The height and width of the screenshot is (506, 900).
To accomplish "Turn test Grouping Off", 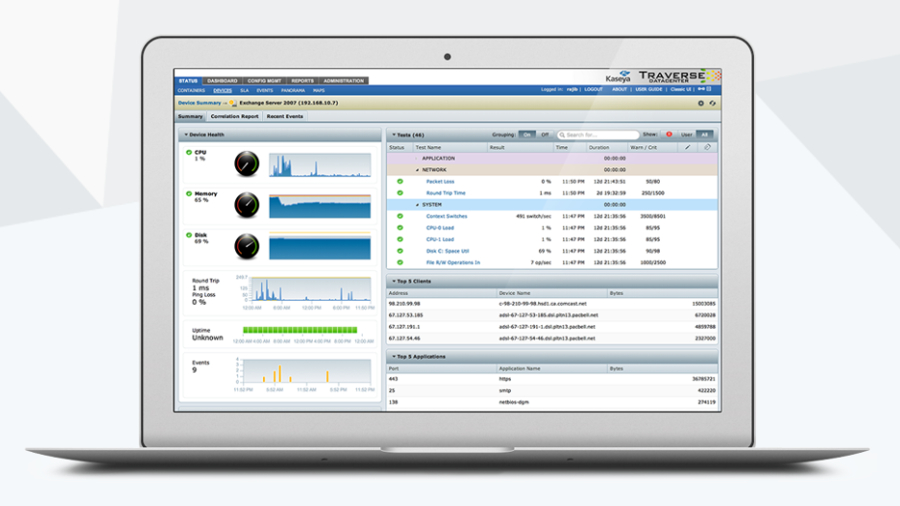I will 545,135.
